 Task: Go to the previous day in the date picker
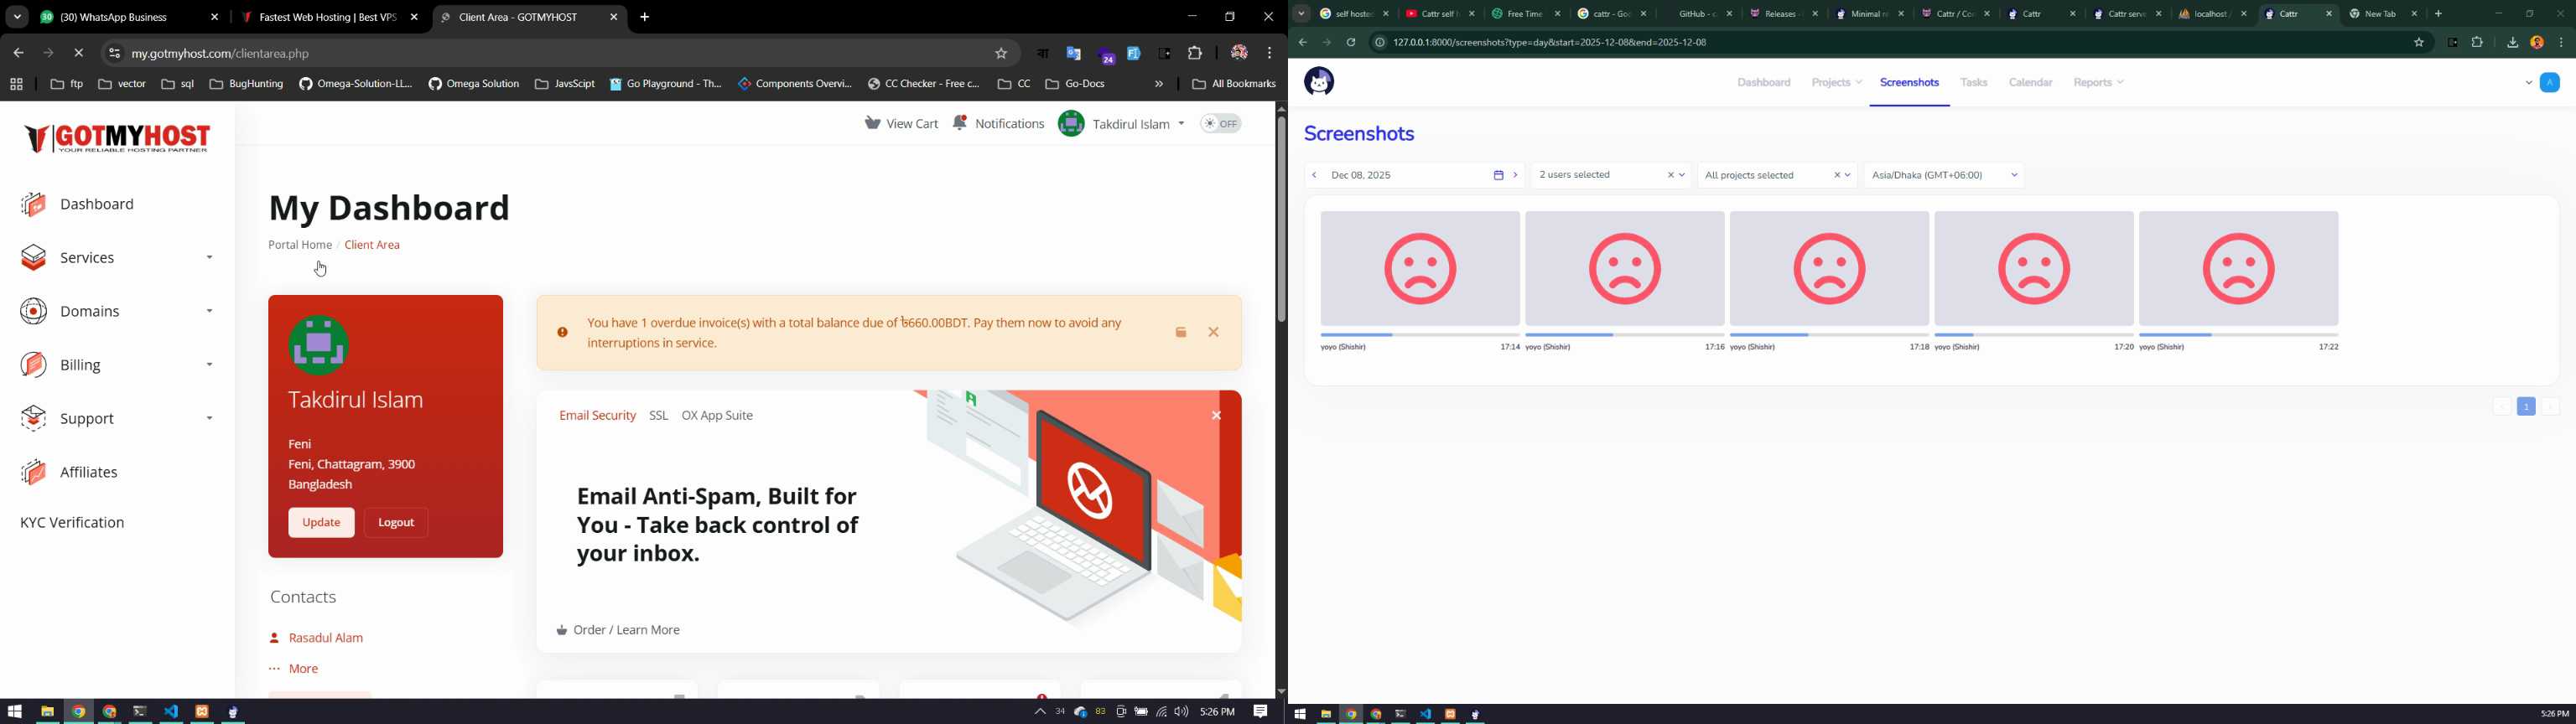click(x=1314, y=176)
